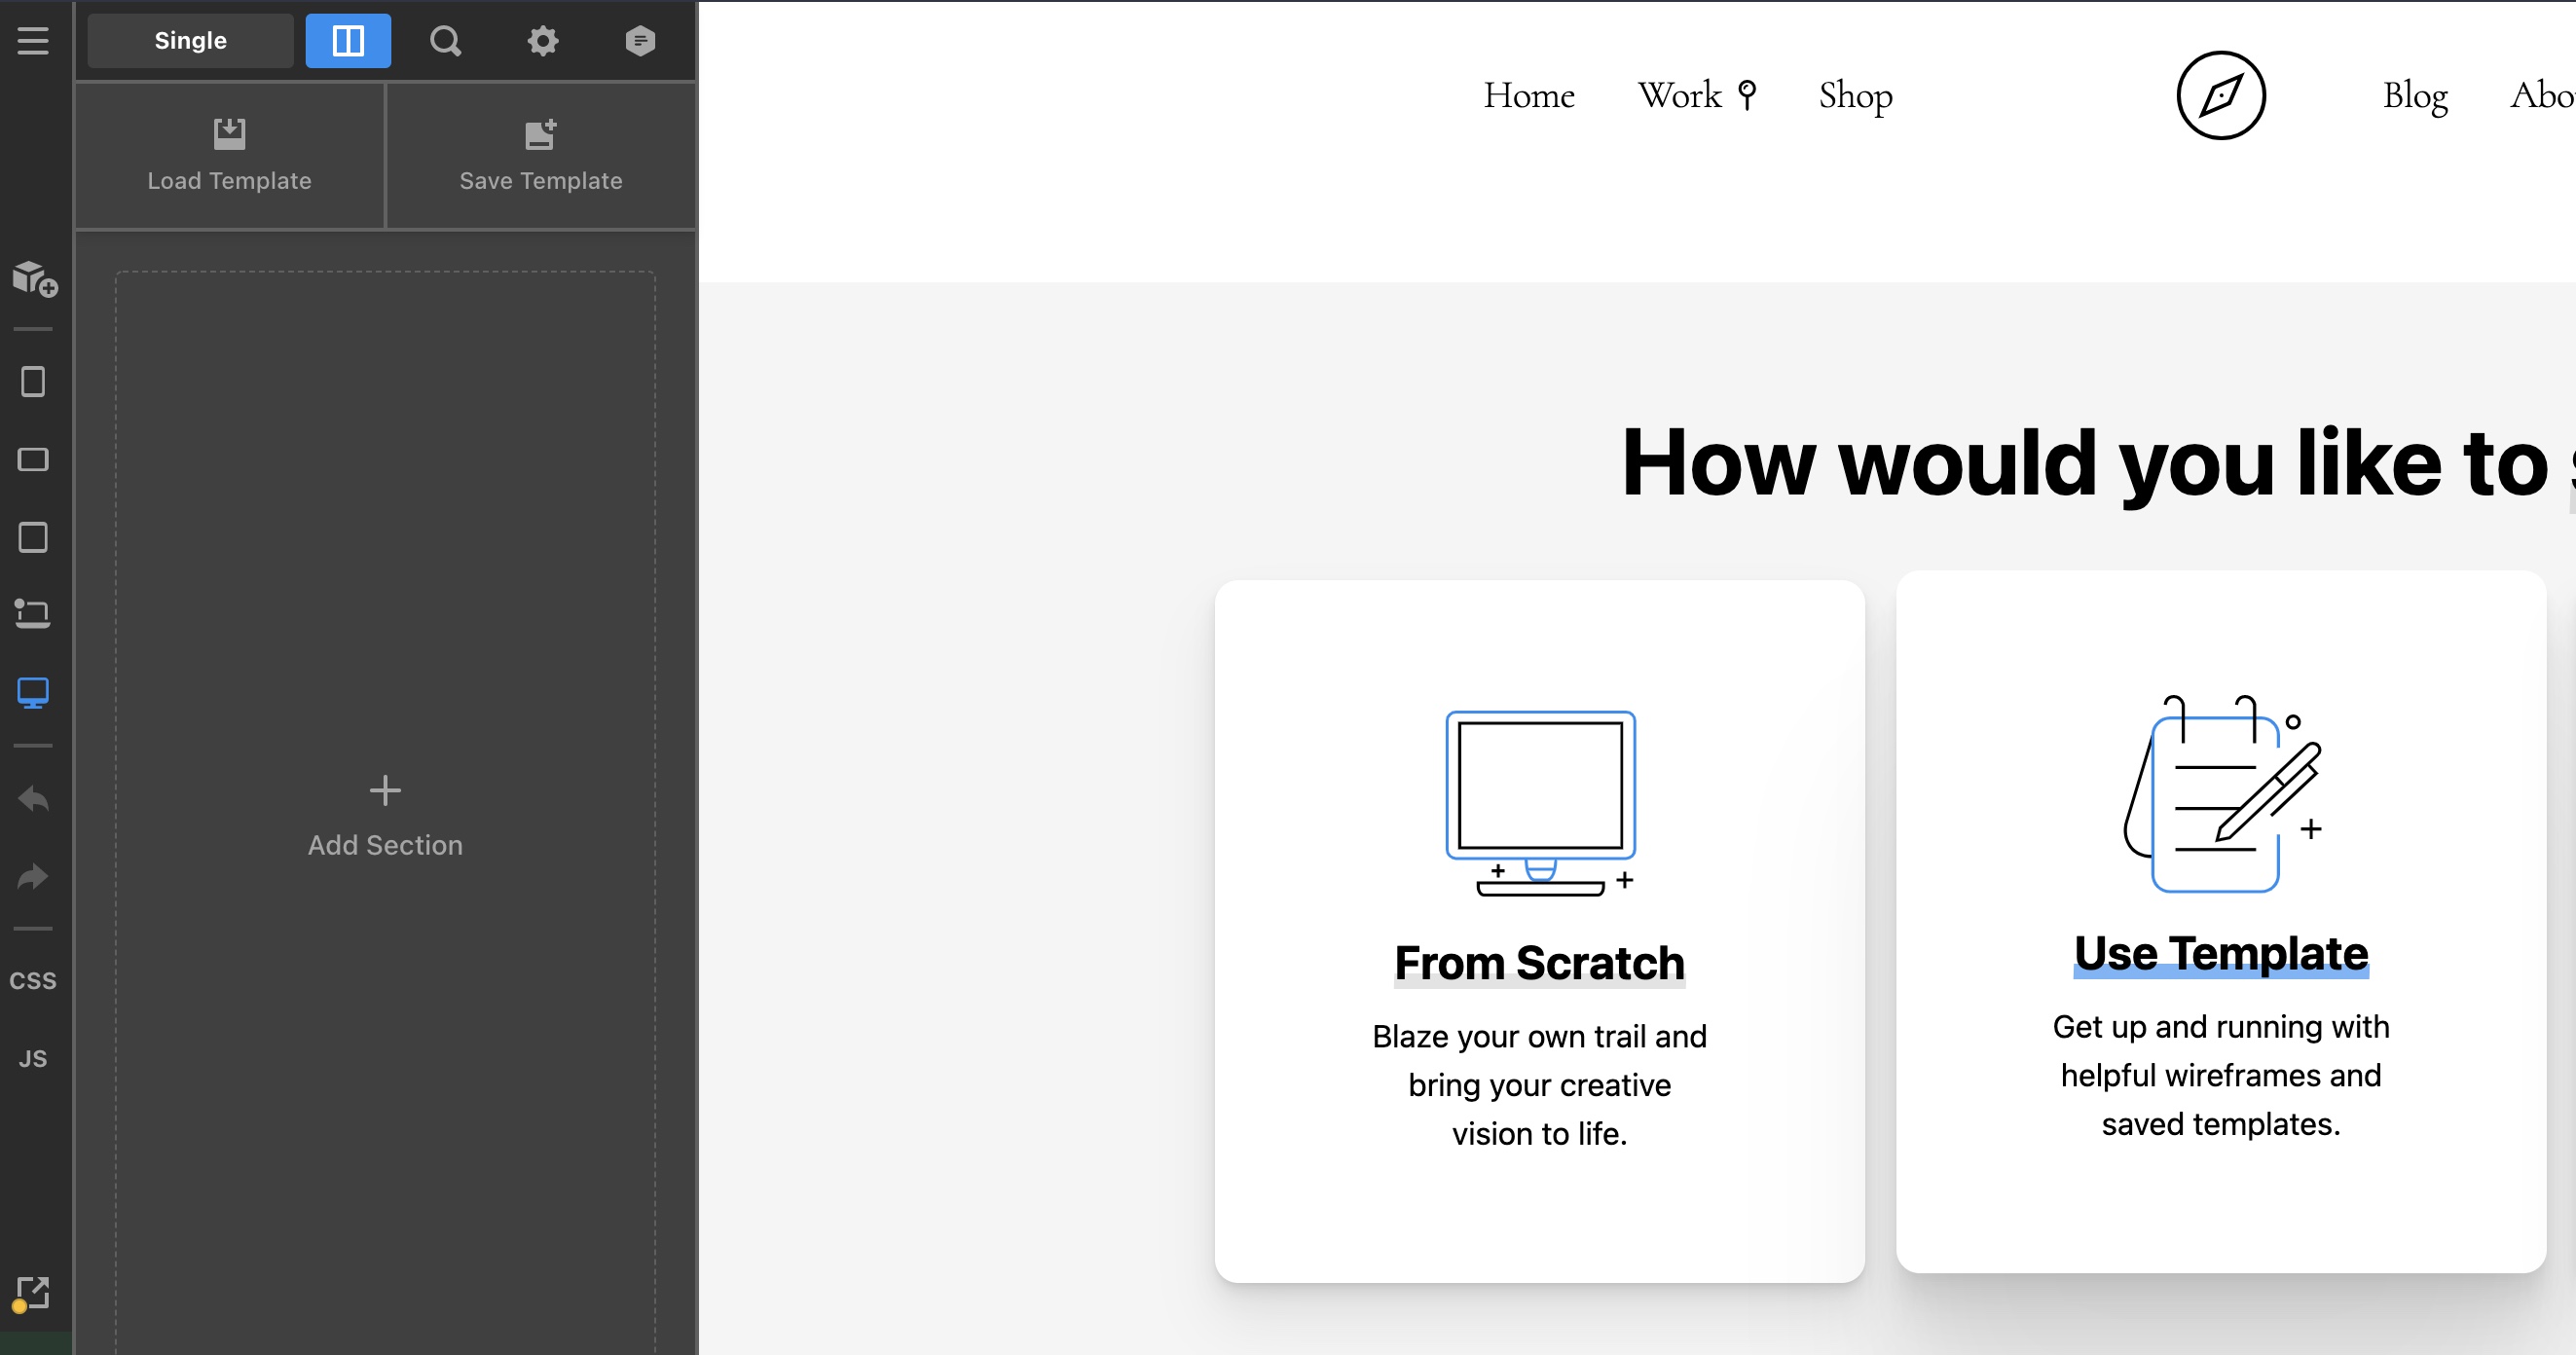
Task: Select the Single layout tab
Action: (x=190, y=41)
